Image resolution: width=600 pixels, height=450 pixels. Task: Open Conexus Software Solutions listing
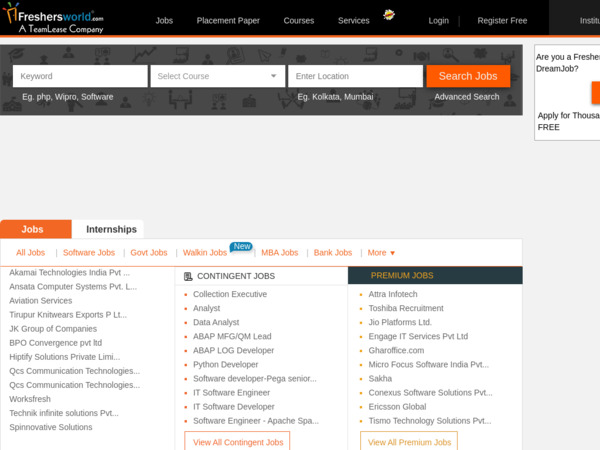coord(430,393)
